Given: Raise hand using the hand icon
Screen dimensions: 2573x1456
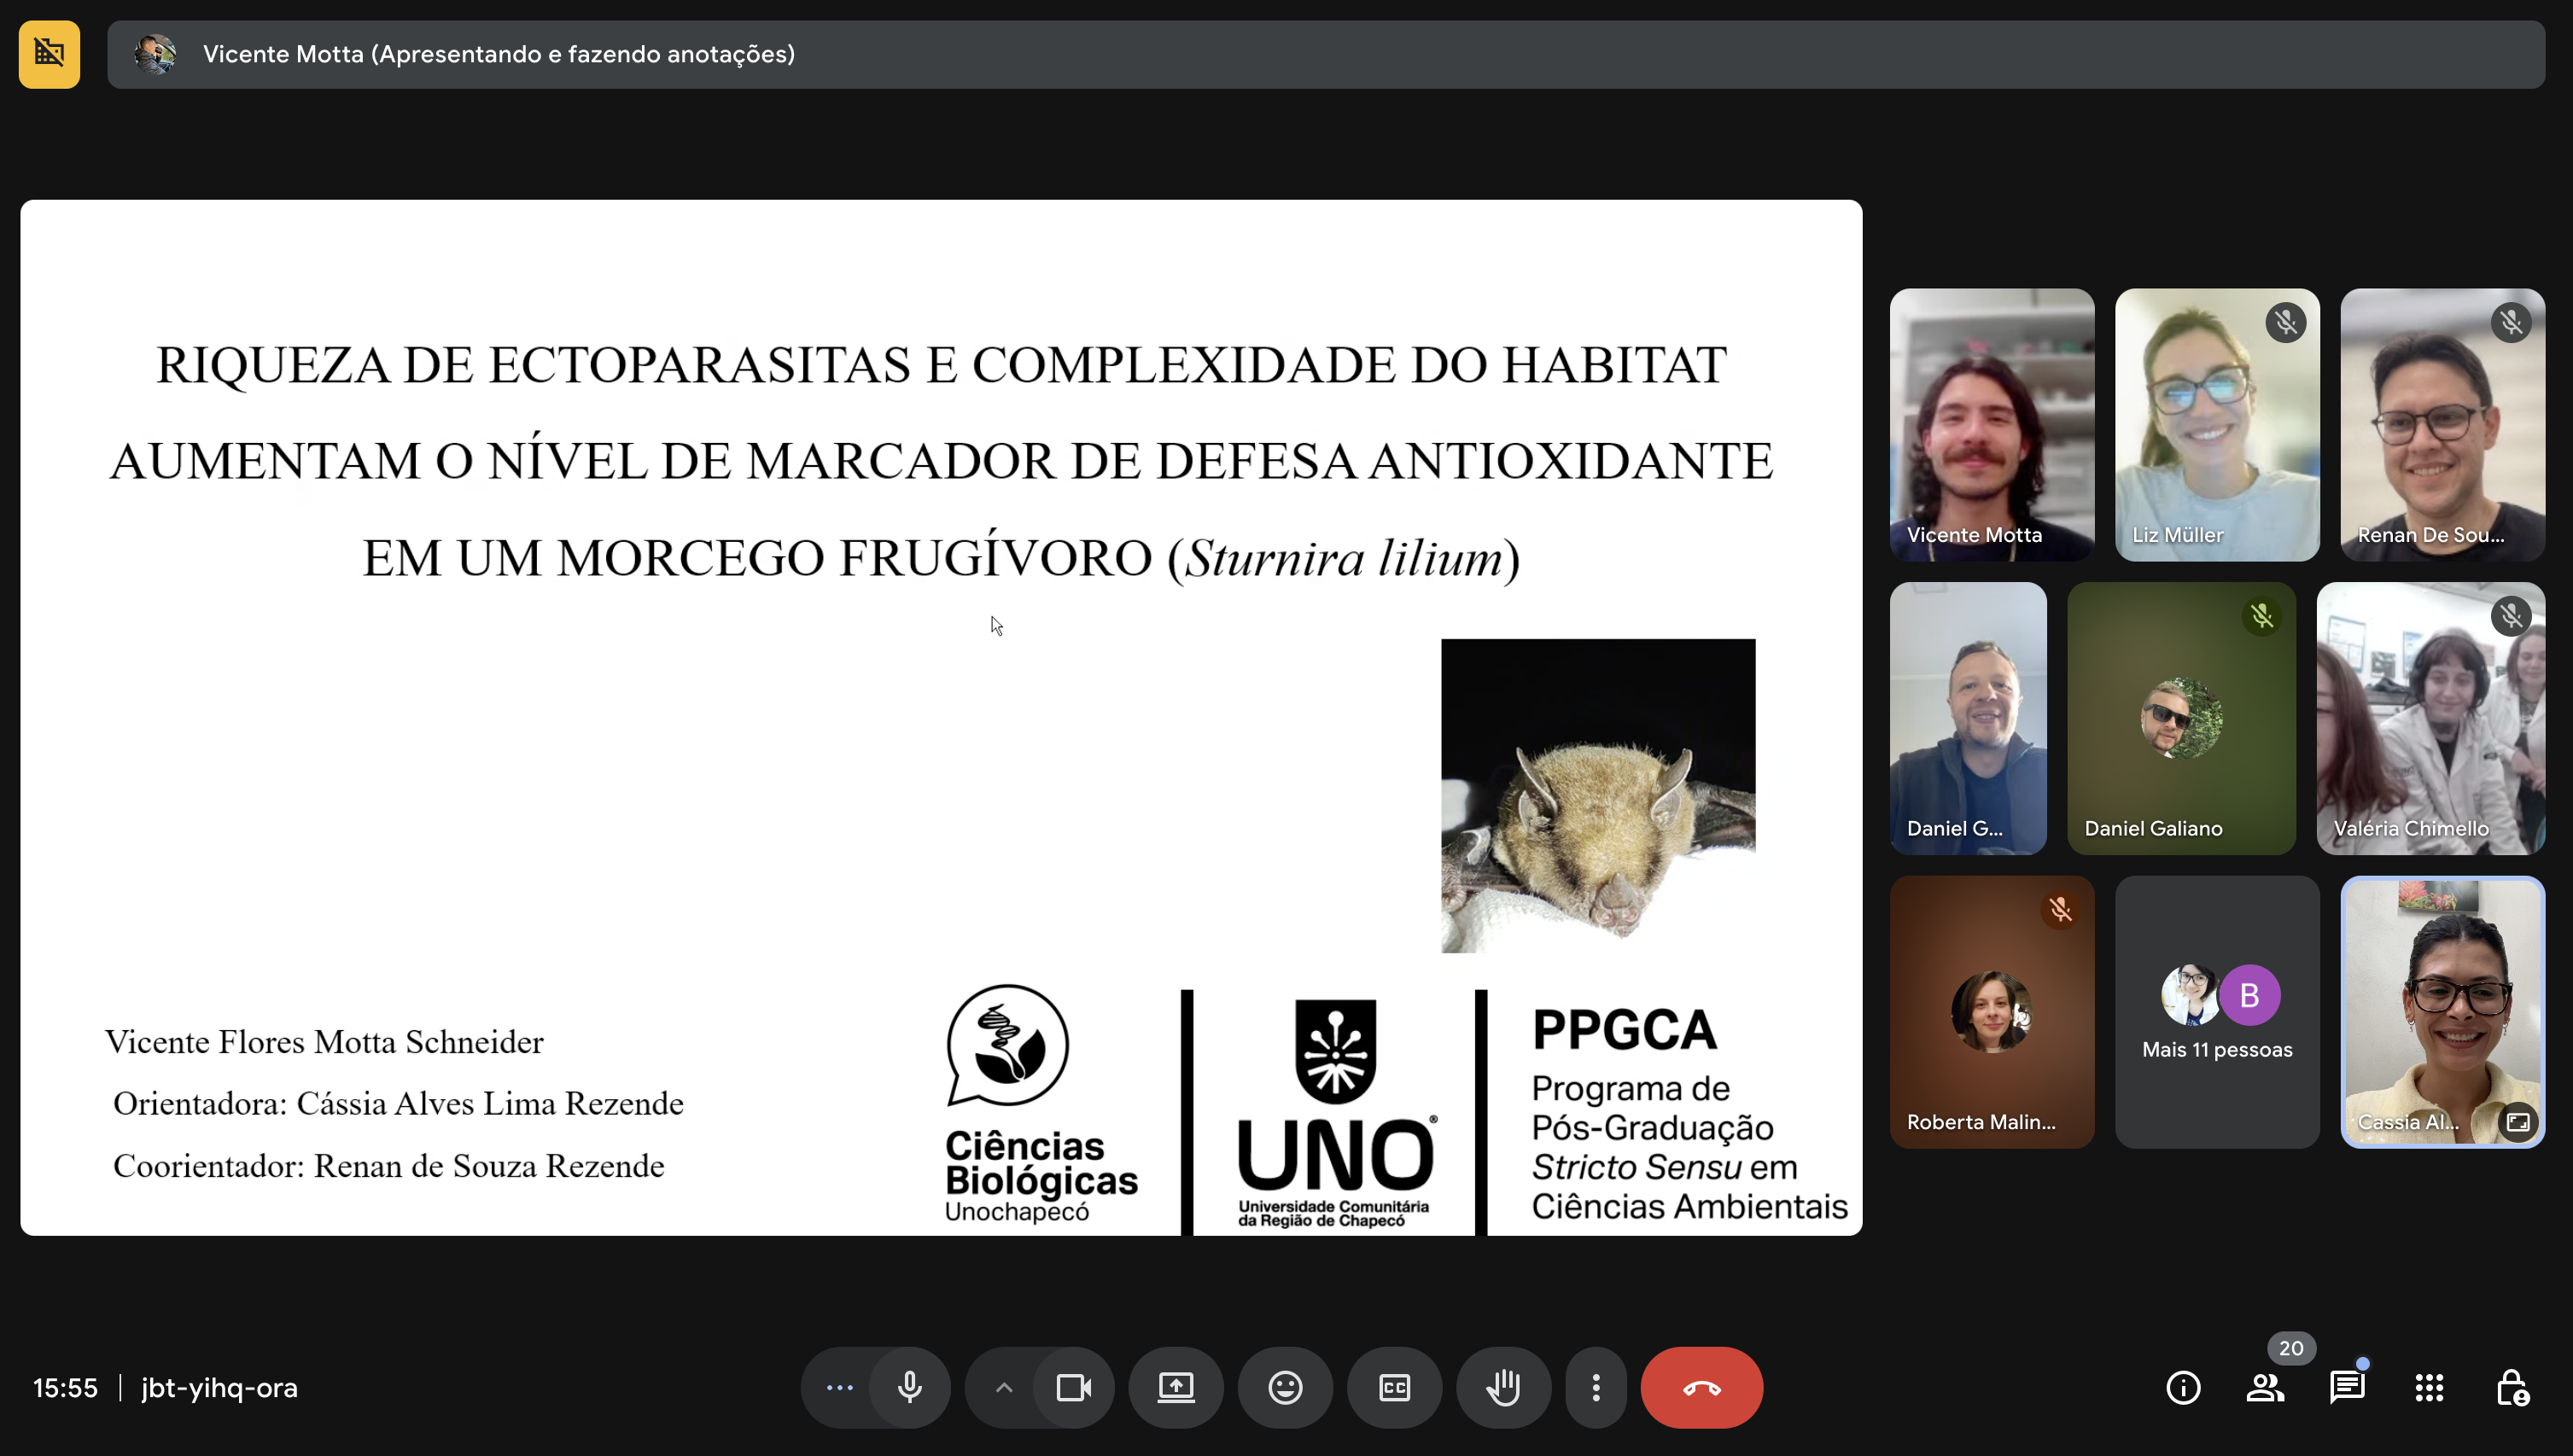Looking at the screenshot, I should [1503, 1387].
